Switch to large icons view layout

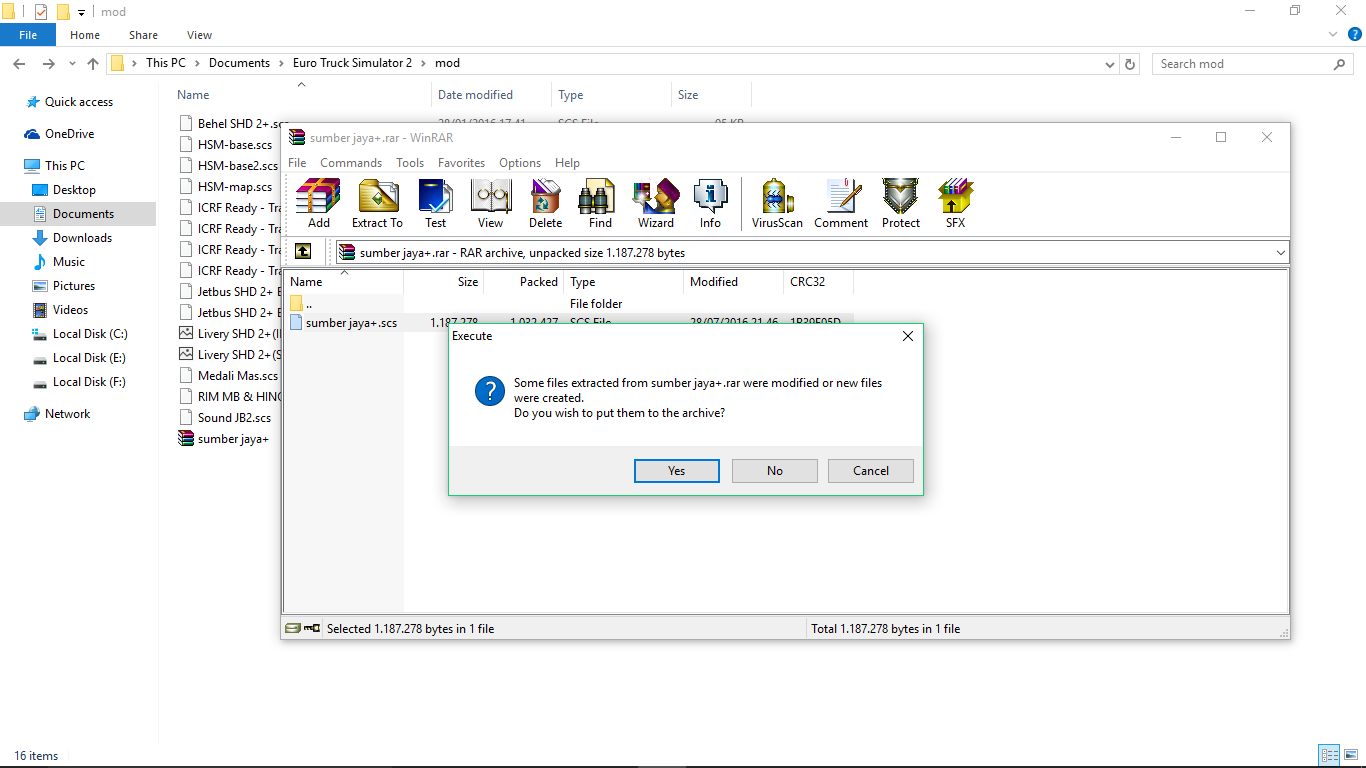coord(1350,755)
